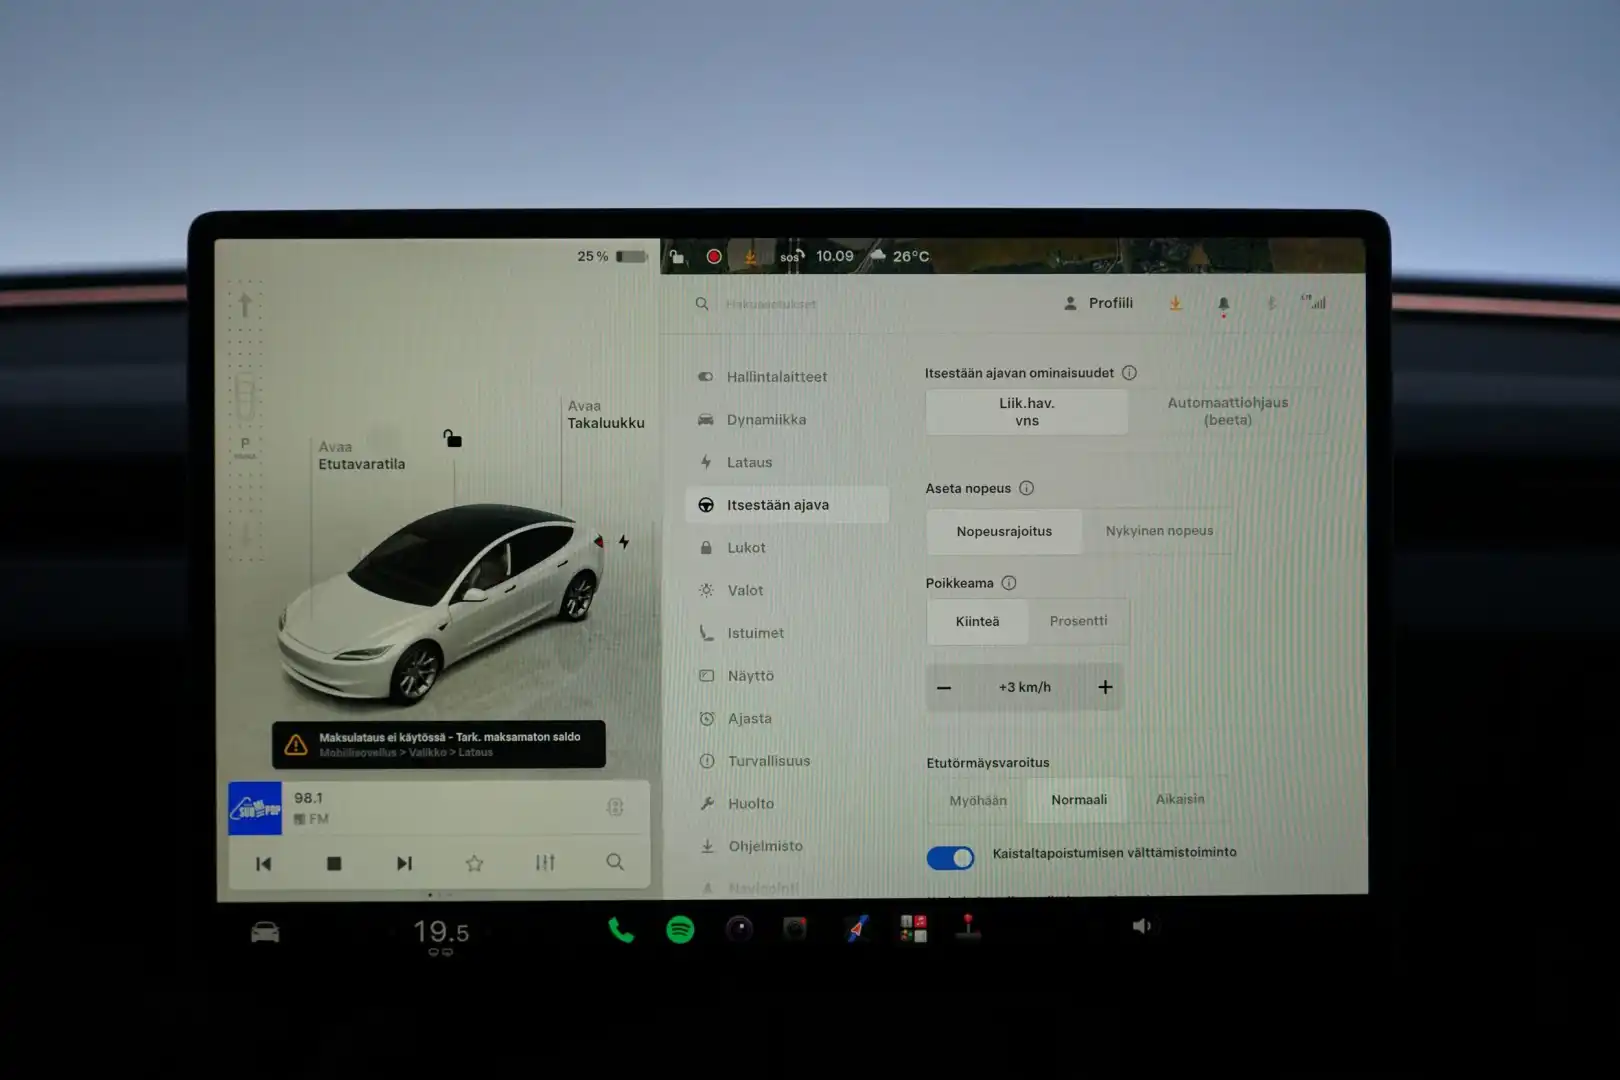Open the Arcade joystick app
This screenshot has height=1080, width=1620.
[968, 927]
